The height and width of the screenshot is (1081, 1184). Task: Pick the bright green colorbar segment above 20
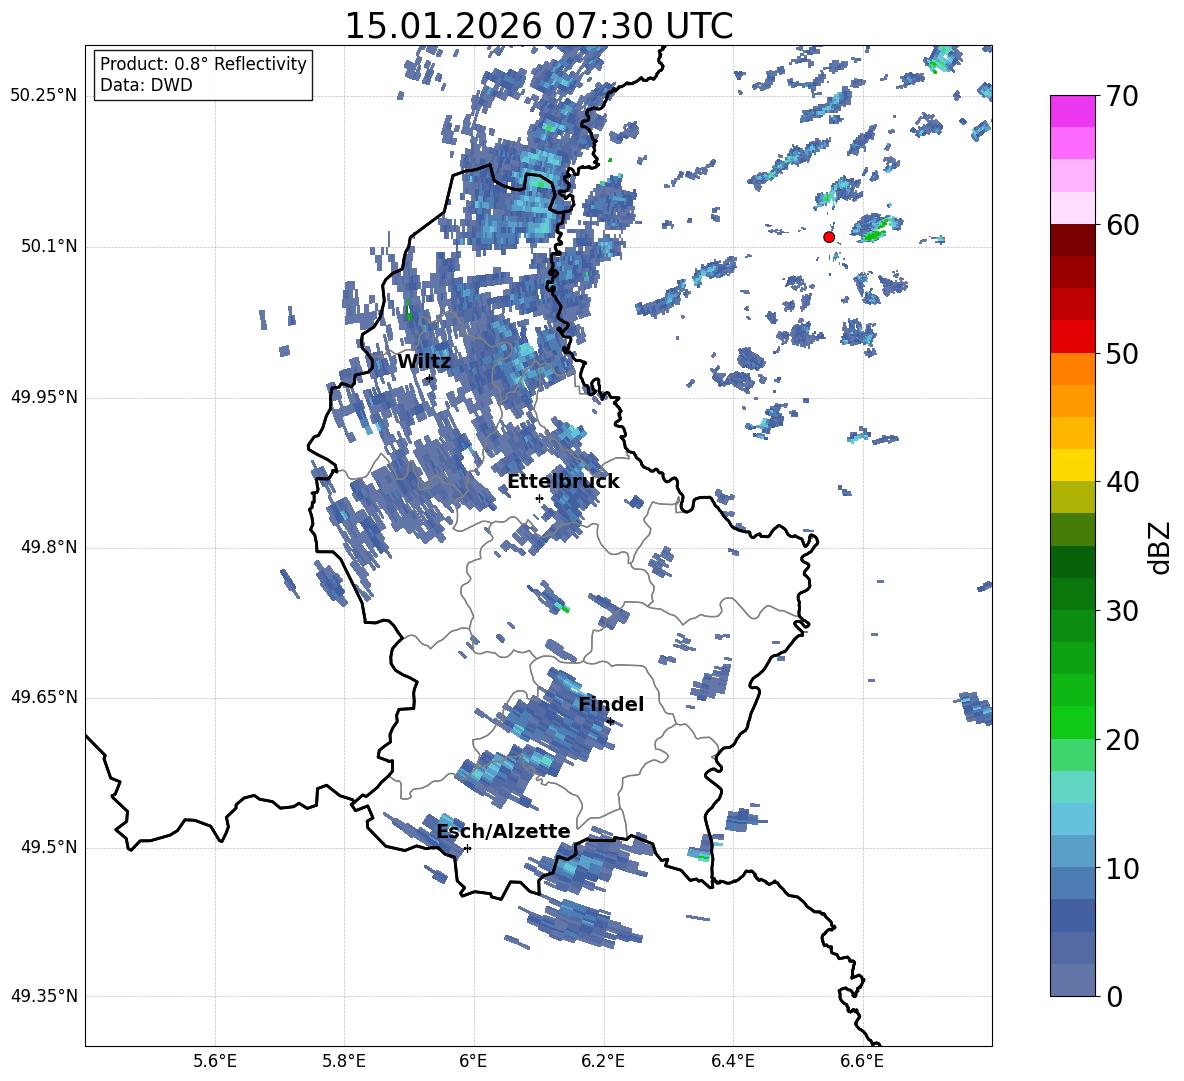(x=1072, y=722)
